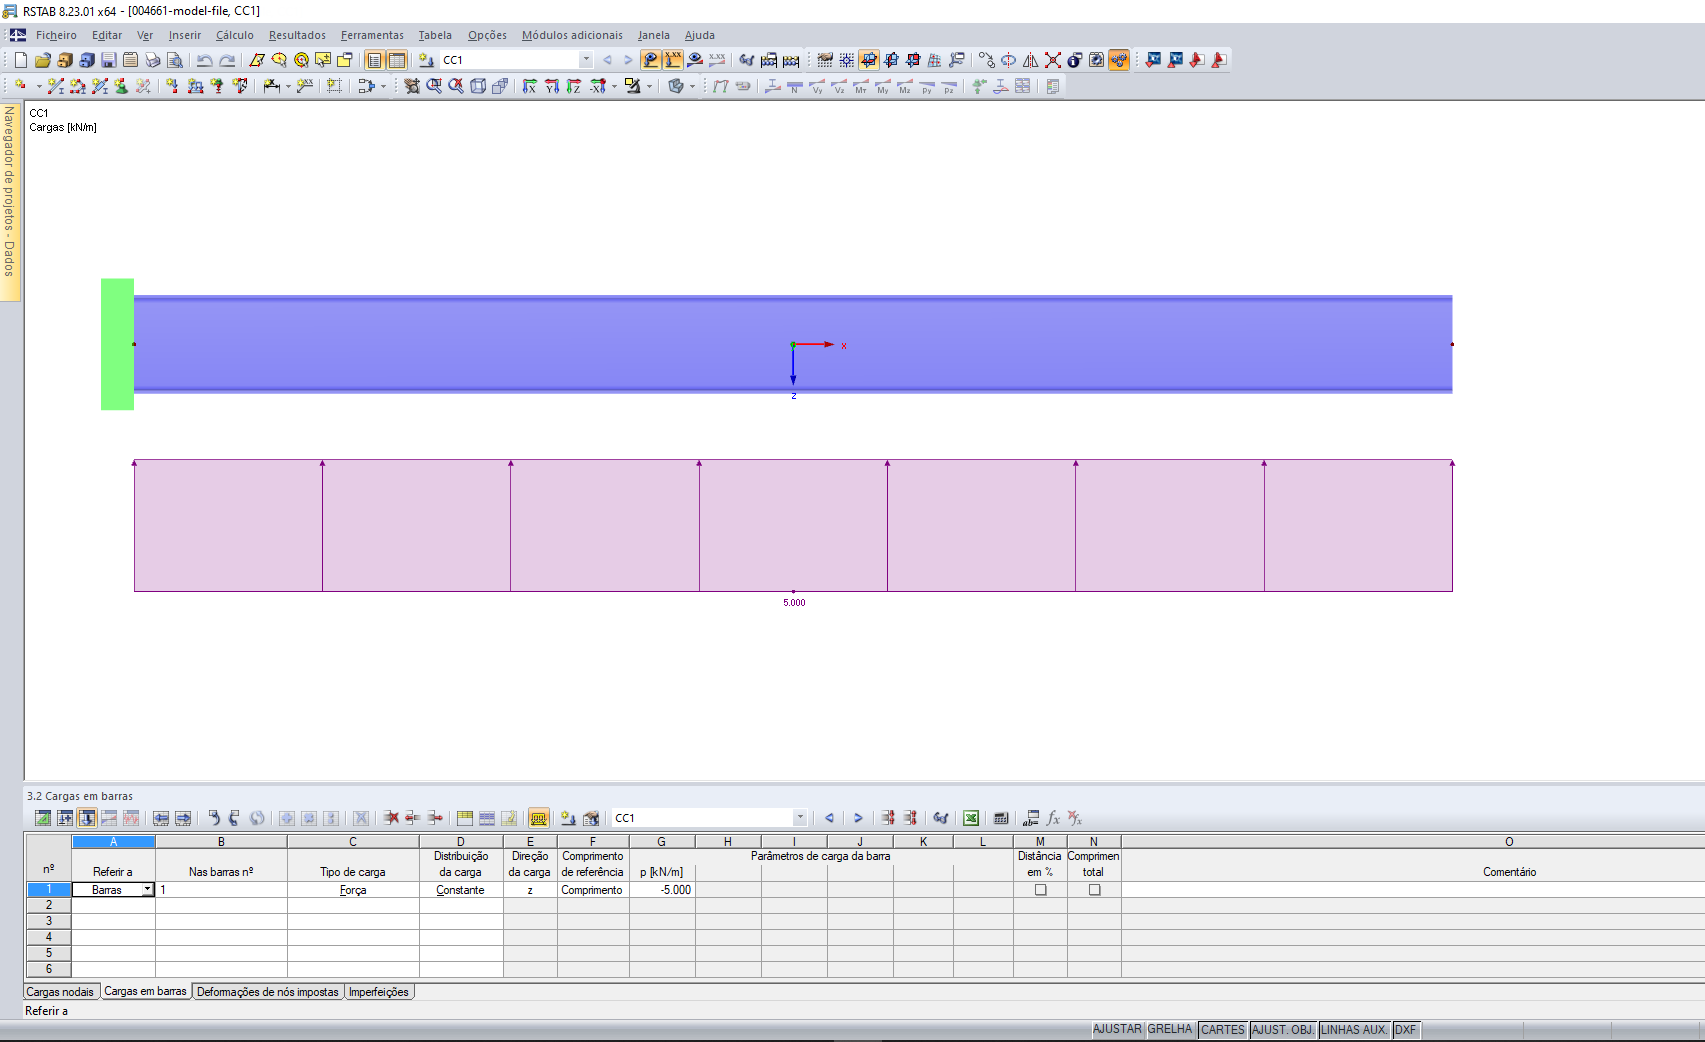Viewport: 1705px width, 1042px height.
Task: Delete the table row with the red X icon
Action: [x=391, y=818]
